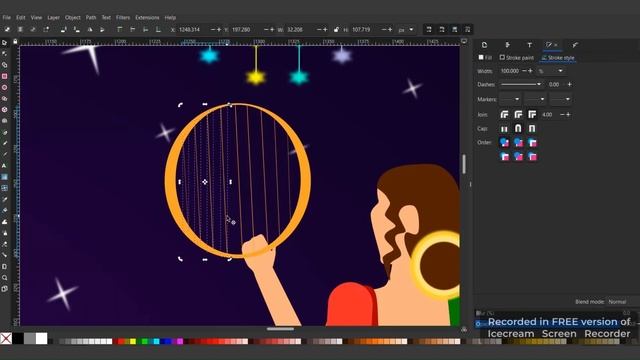Open the File menu
This screenshot has height=360, width=640.
click(7, 18)
